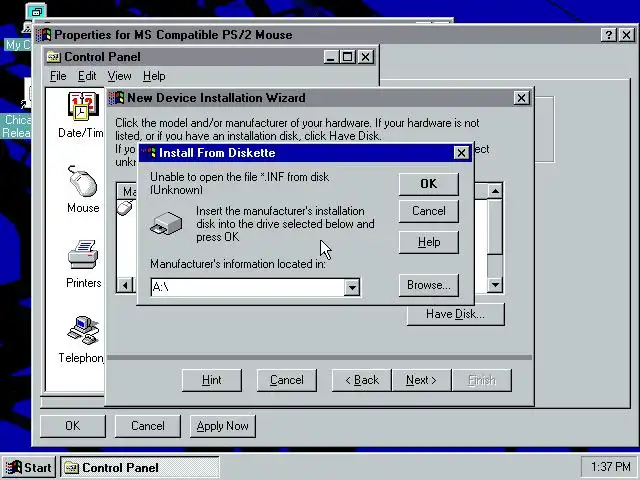
Task: Click OK in the mouse Properties dialog
Action: point(73,426)
